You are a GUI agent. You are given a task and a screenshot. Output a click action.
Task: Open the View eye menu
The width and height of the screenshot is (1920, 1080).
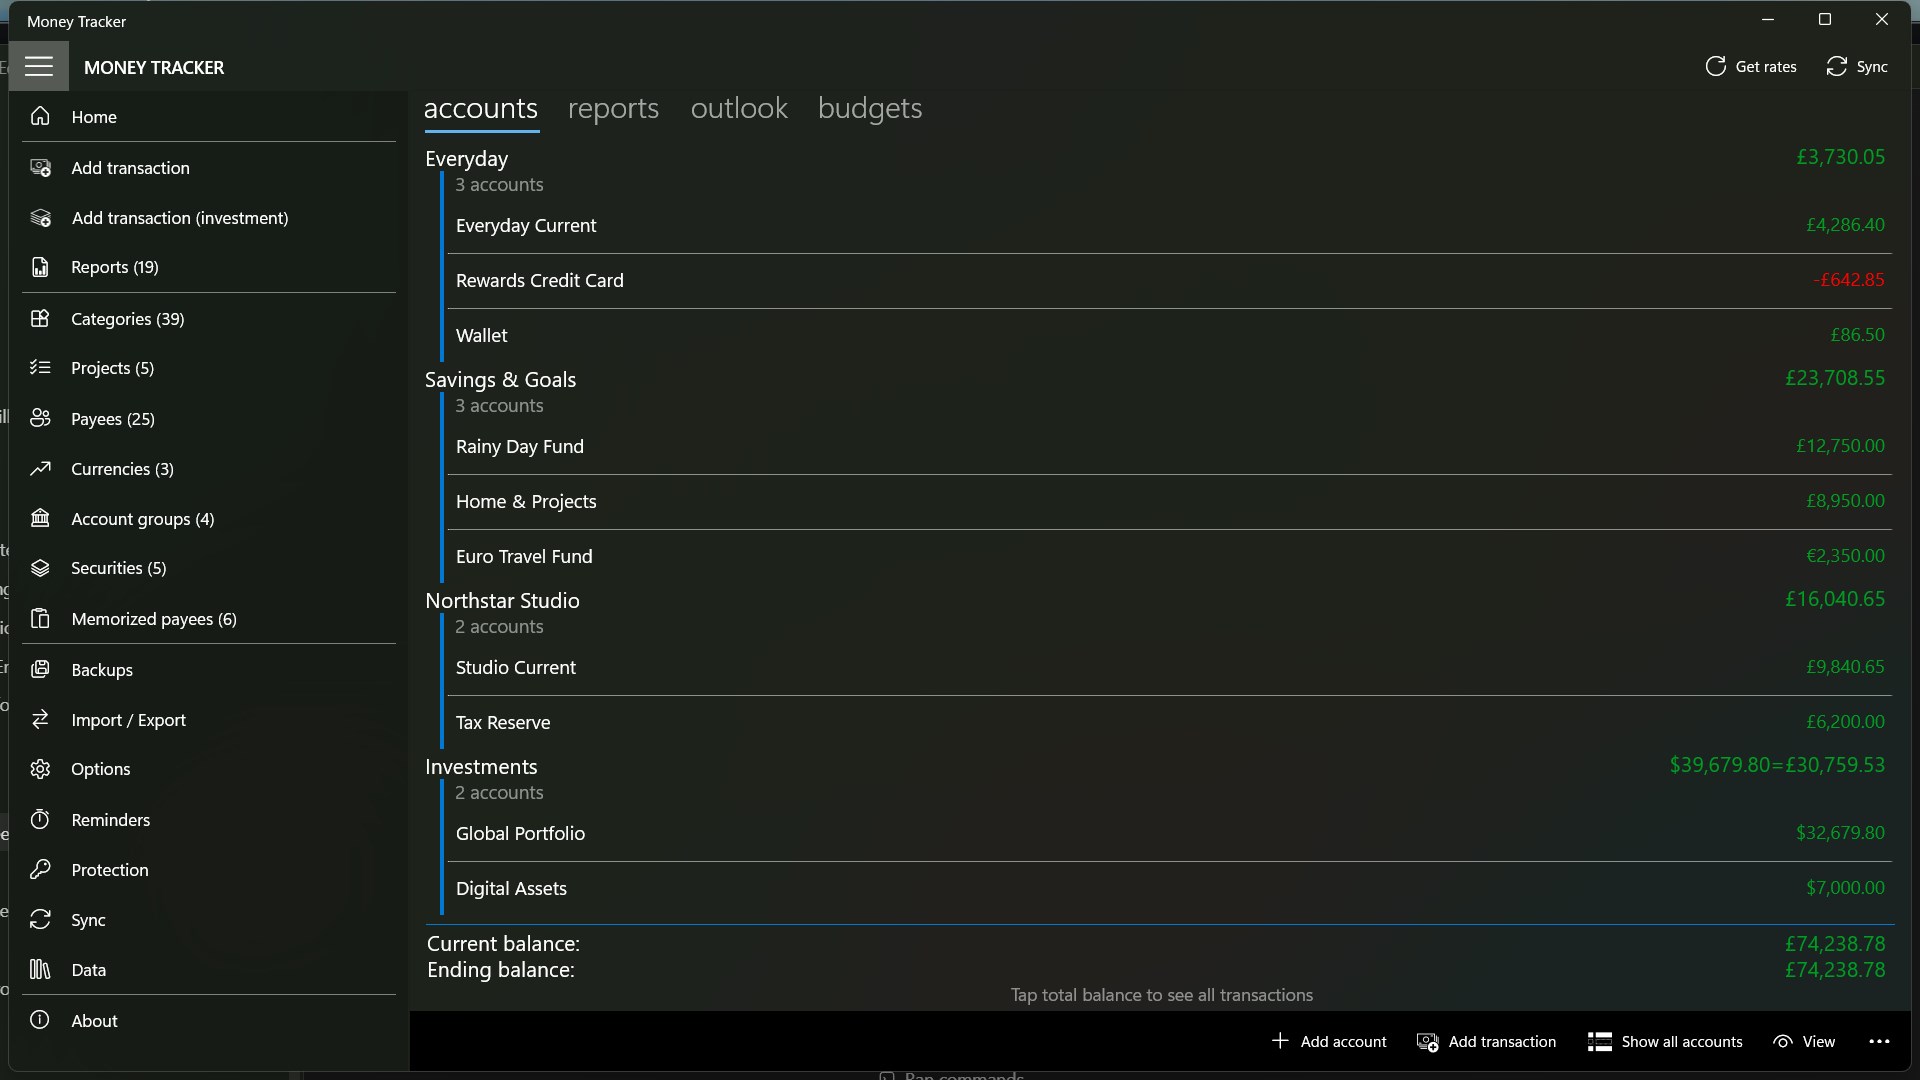coord(1804,1042)
